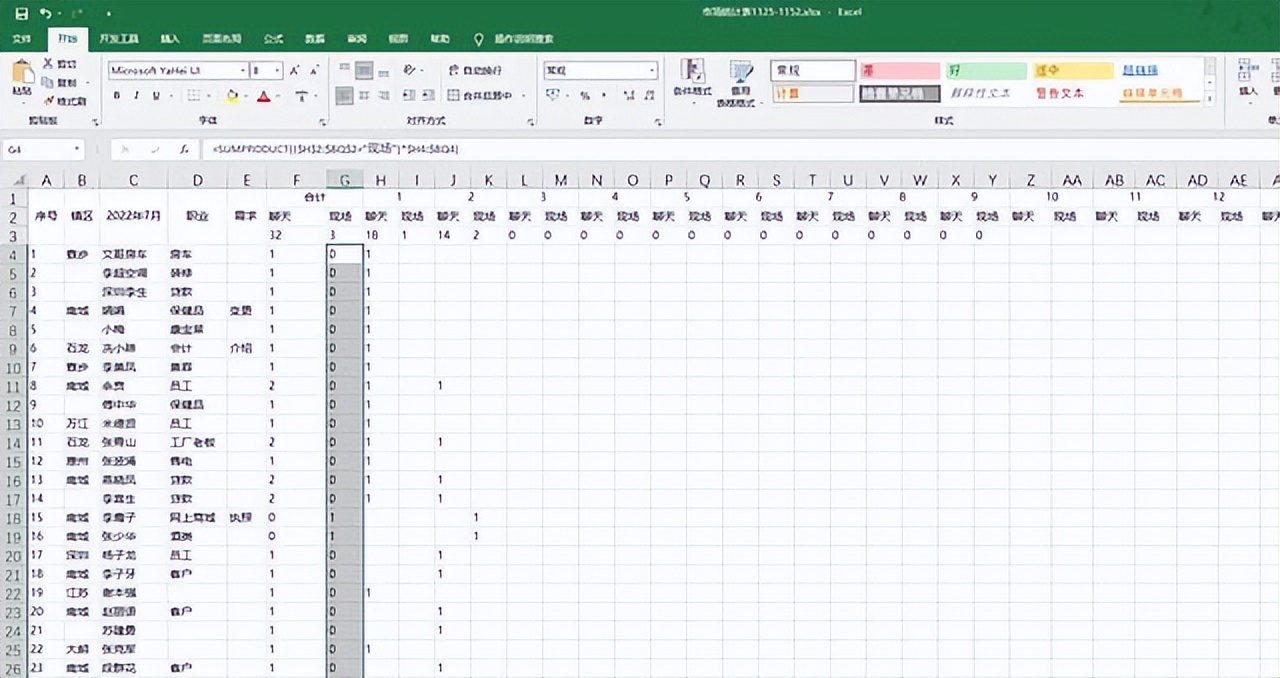Open the ribbon Insert cells button
This screenshot has height=678, width=1280.
point(1248,78)
